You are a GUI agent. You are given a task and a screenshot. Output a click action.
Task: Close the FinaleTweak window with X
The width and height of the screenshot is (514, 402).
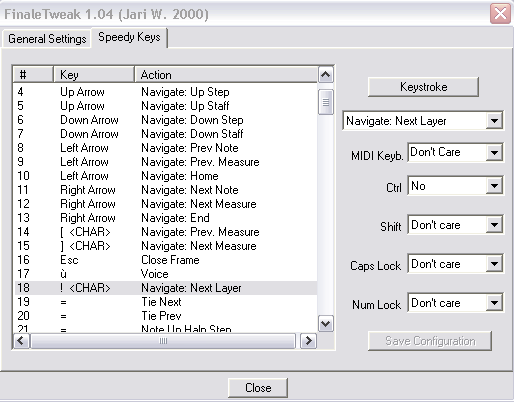click(500, 14)
